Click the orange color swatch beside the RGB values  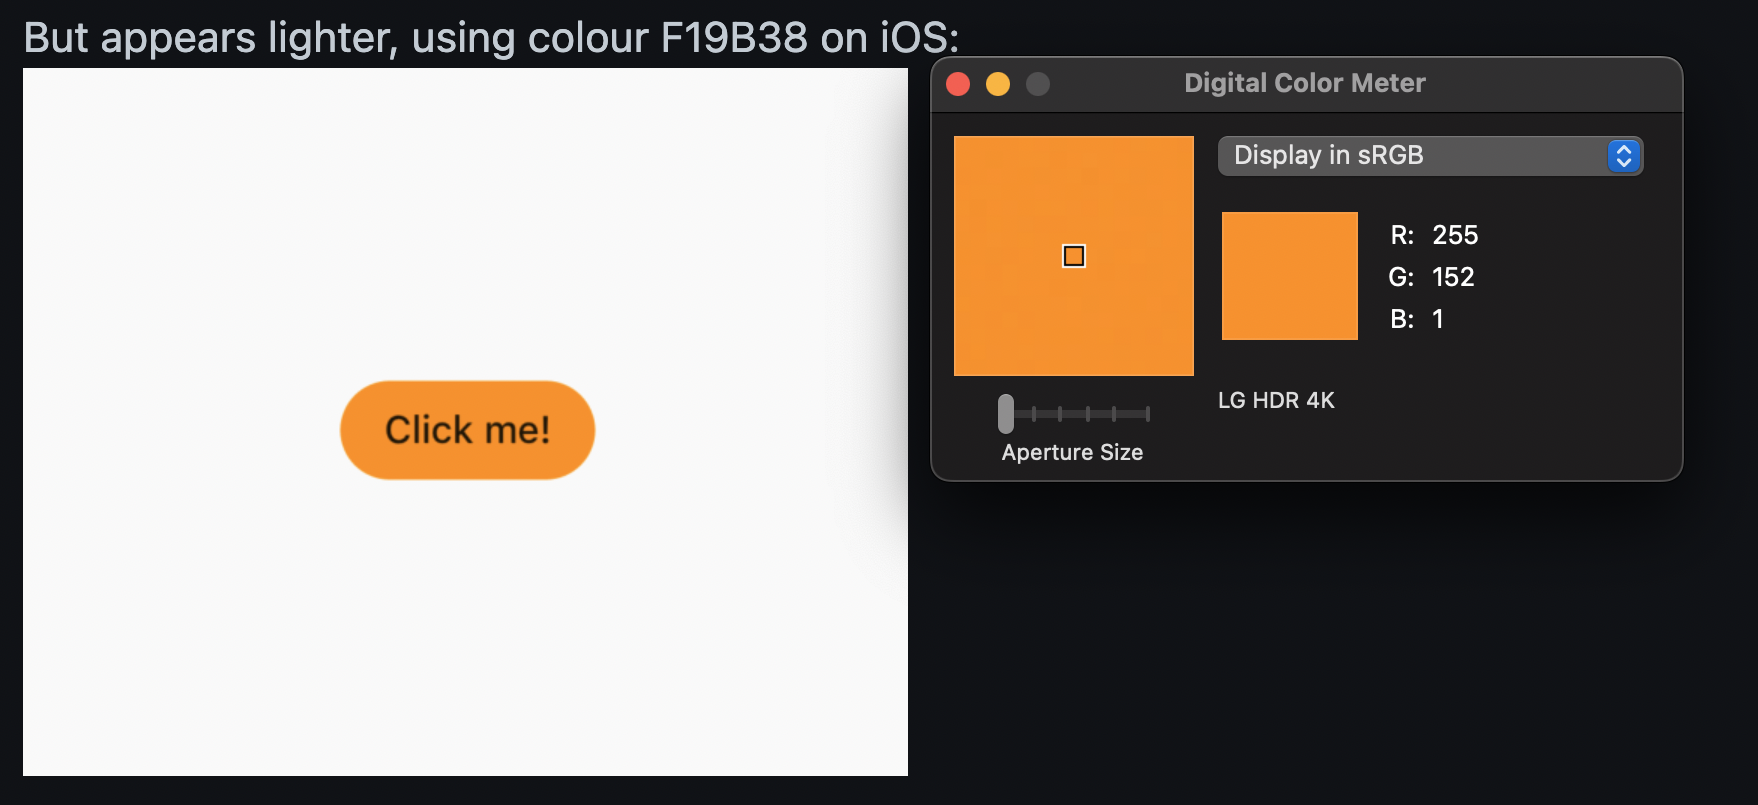pyautogui.click(x=1289, y=276)
